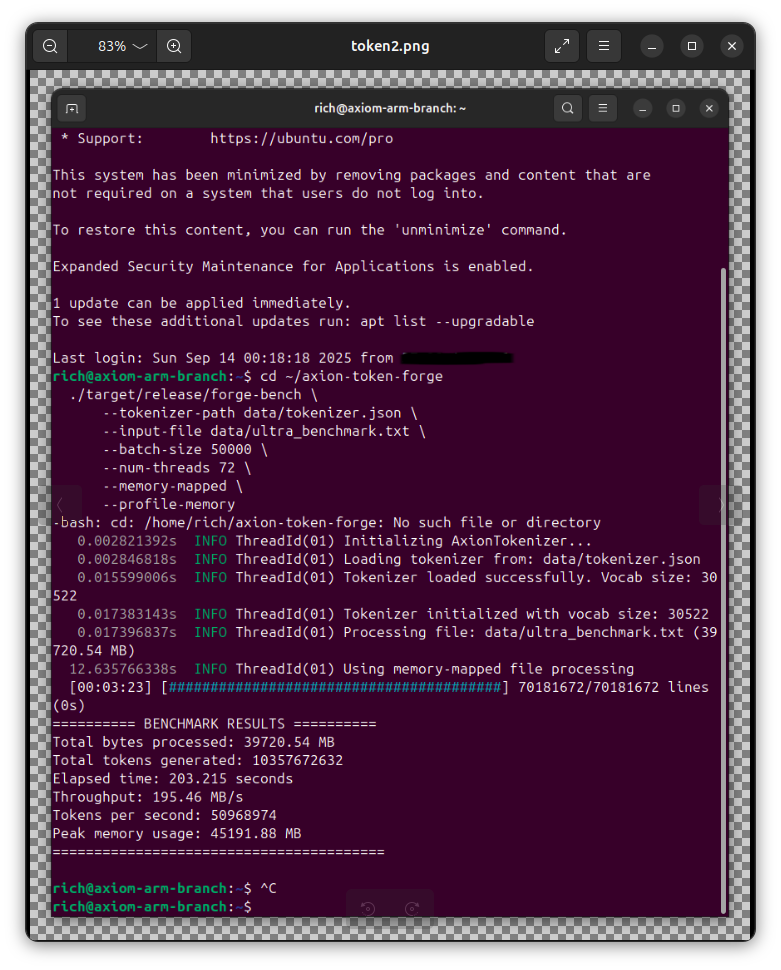Image resolution: width=781 pixels, height=970 pixels.
Task: Rotate the image clockwise
Action: point(412,908)
